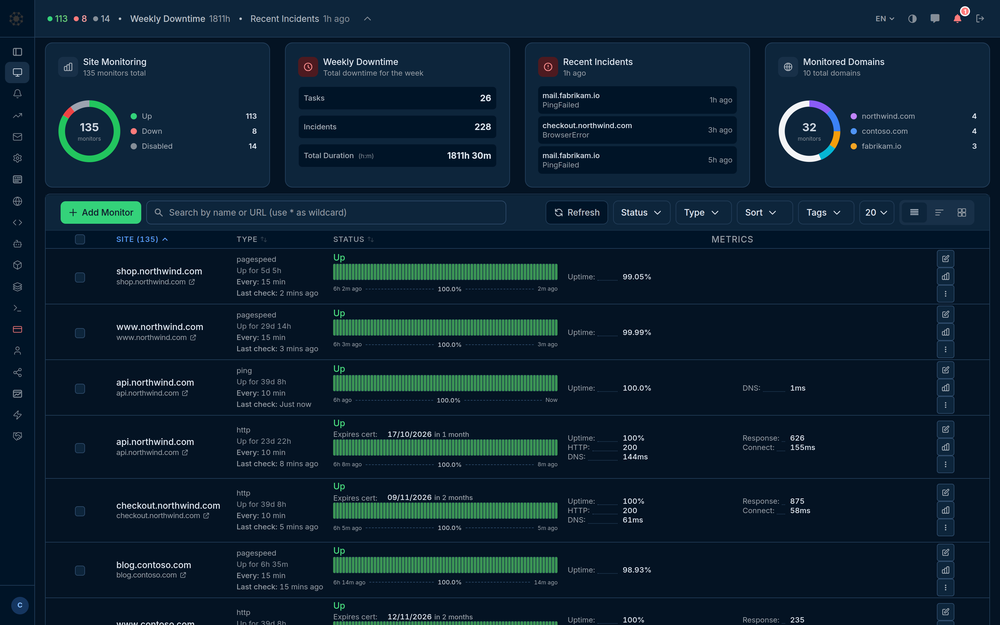This screenshot has width=1000, height=625.
Task: Click the Site Monitoring 135 donut chart
Action: click(x=89, y=131)
